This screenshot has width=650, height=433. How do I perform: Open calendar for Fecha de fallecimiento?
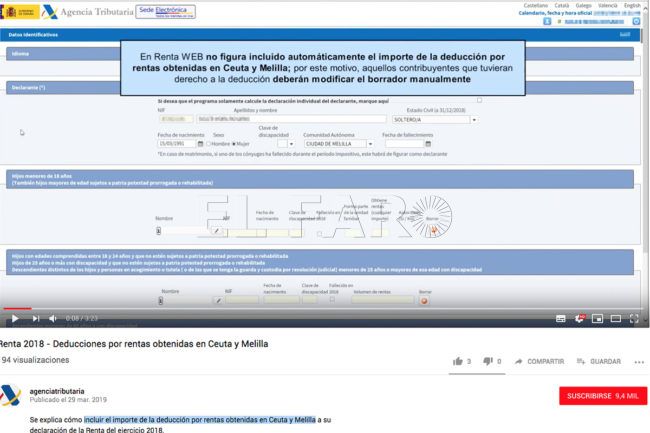[428, 144]
